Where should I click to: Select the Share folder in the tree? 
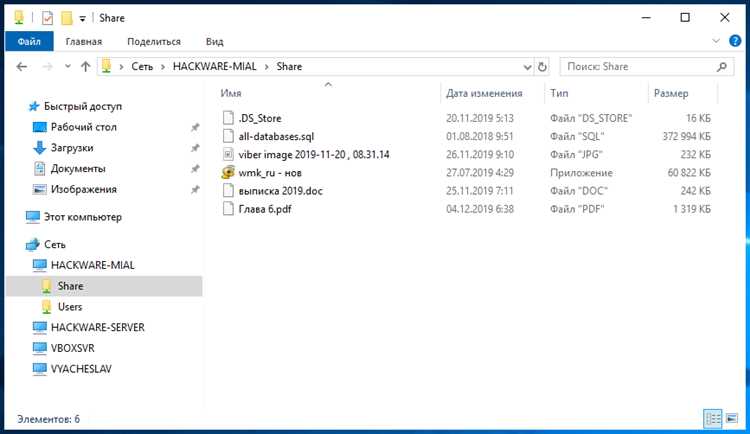pos(104,286)
